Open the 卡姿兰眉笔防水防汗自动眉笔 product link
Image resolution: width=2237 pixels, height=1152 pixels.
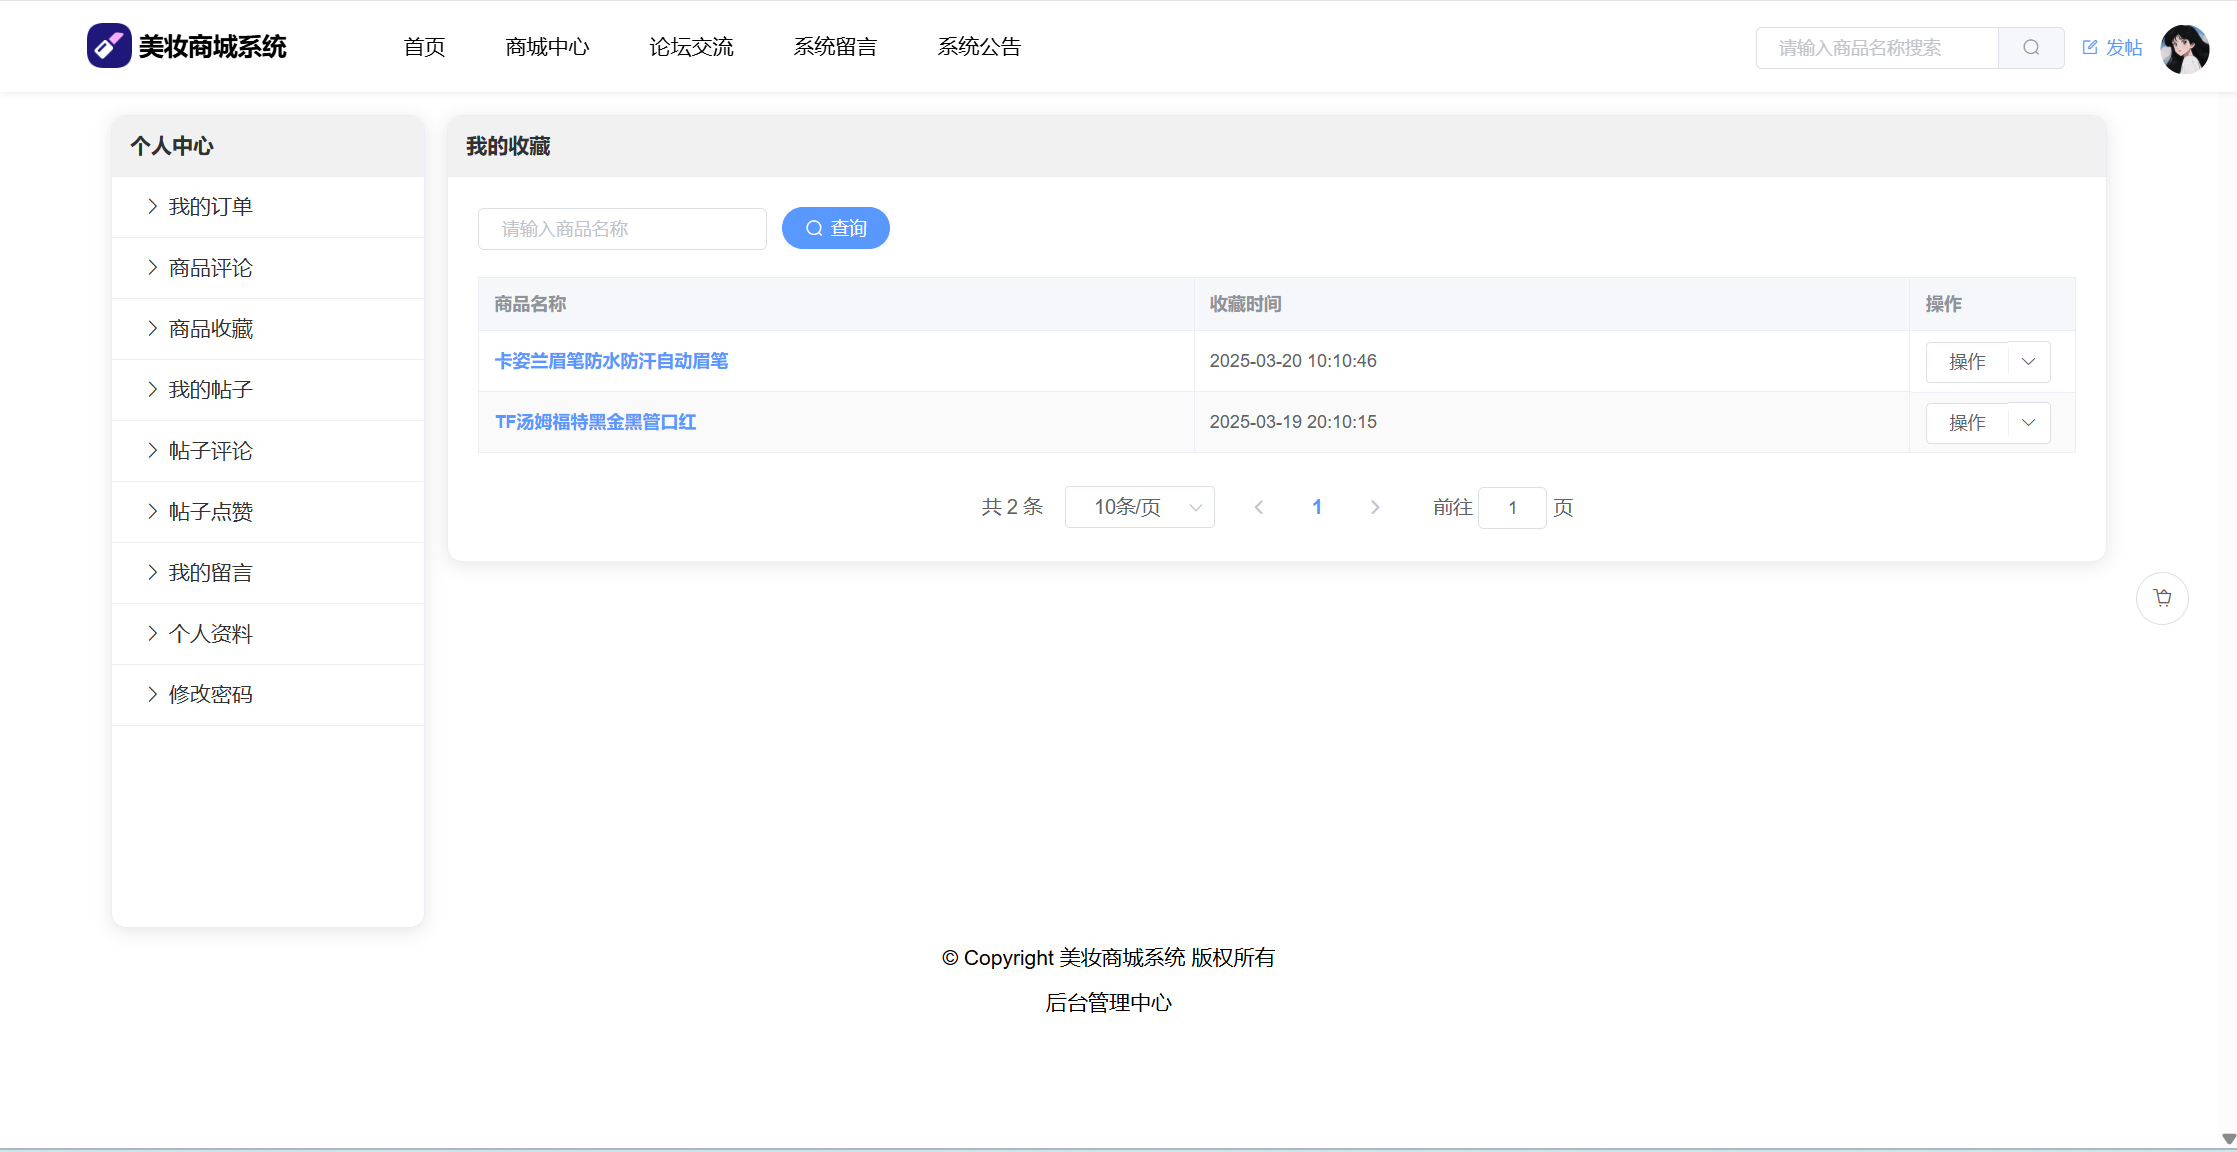click(x=611, y=361)
